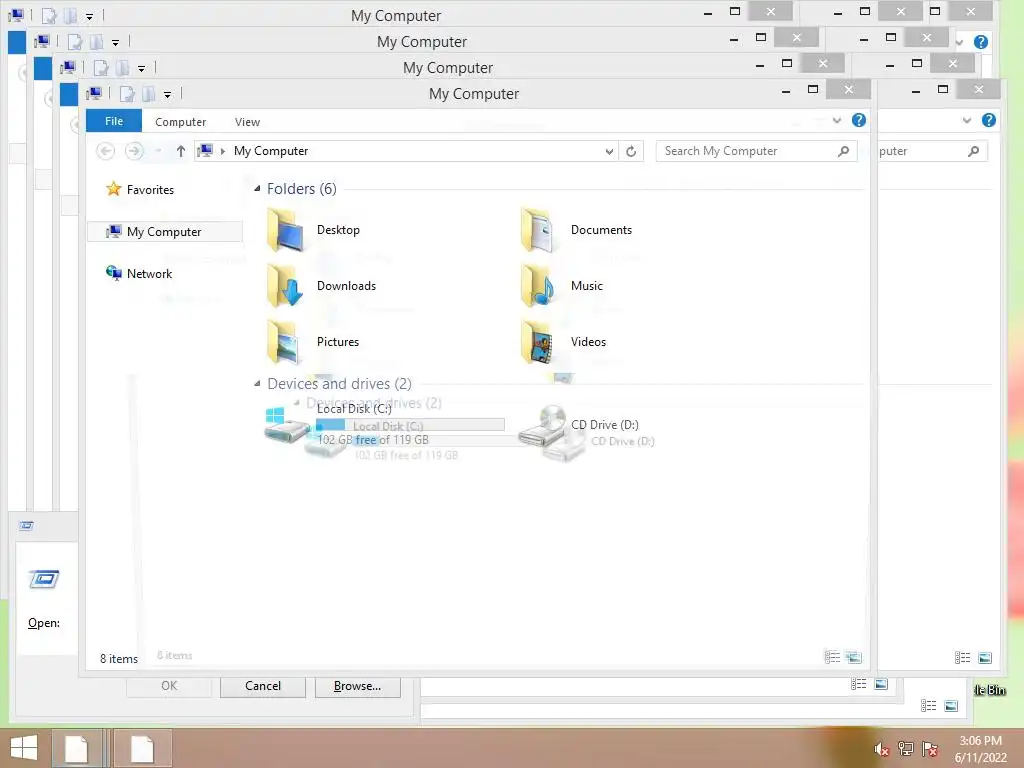Go up one level with Up arrow
The image size is (1024, 768).
[x=181, y=151]
